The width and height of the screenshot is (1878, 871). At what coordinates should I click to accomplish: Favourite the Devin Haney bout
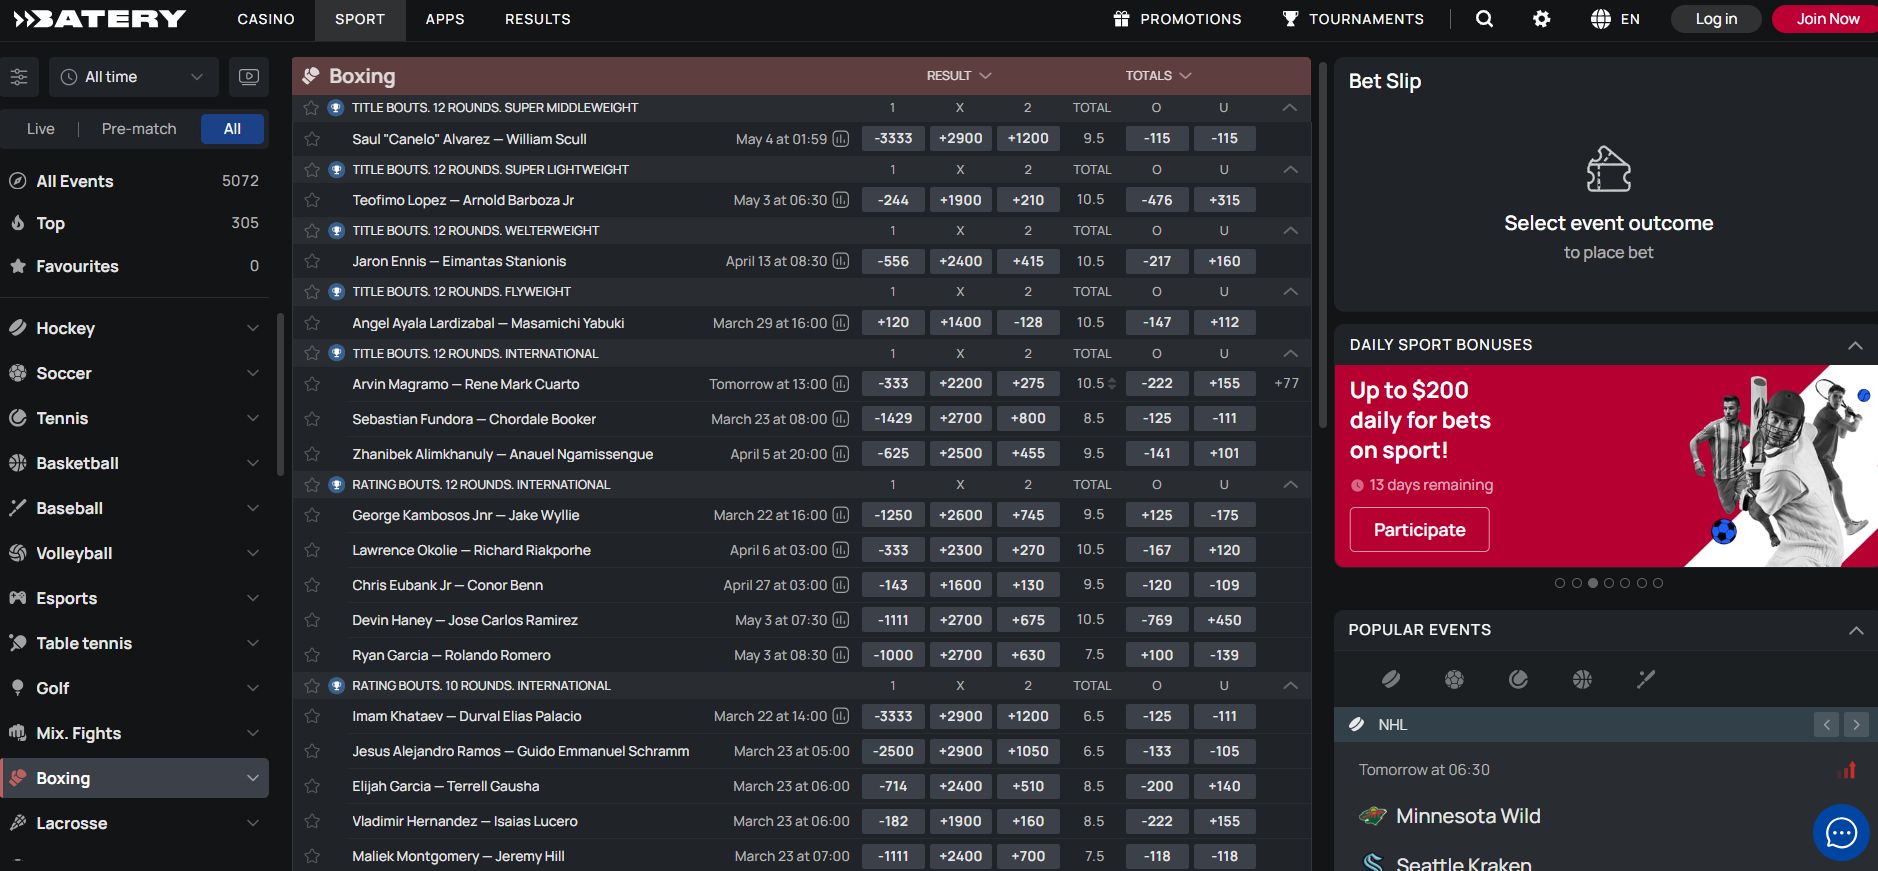pos(312,620)
